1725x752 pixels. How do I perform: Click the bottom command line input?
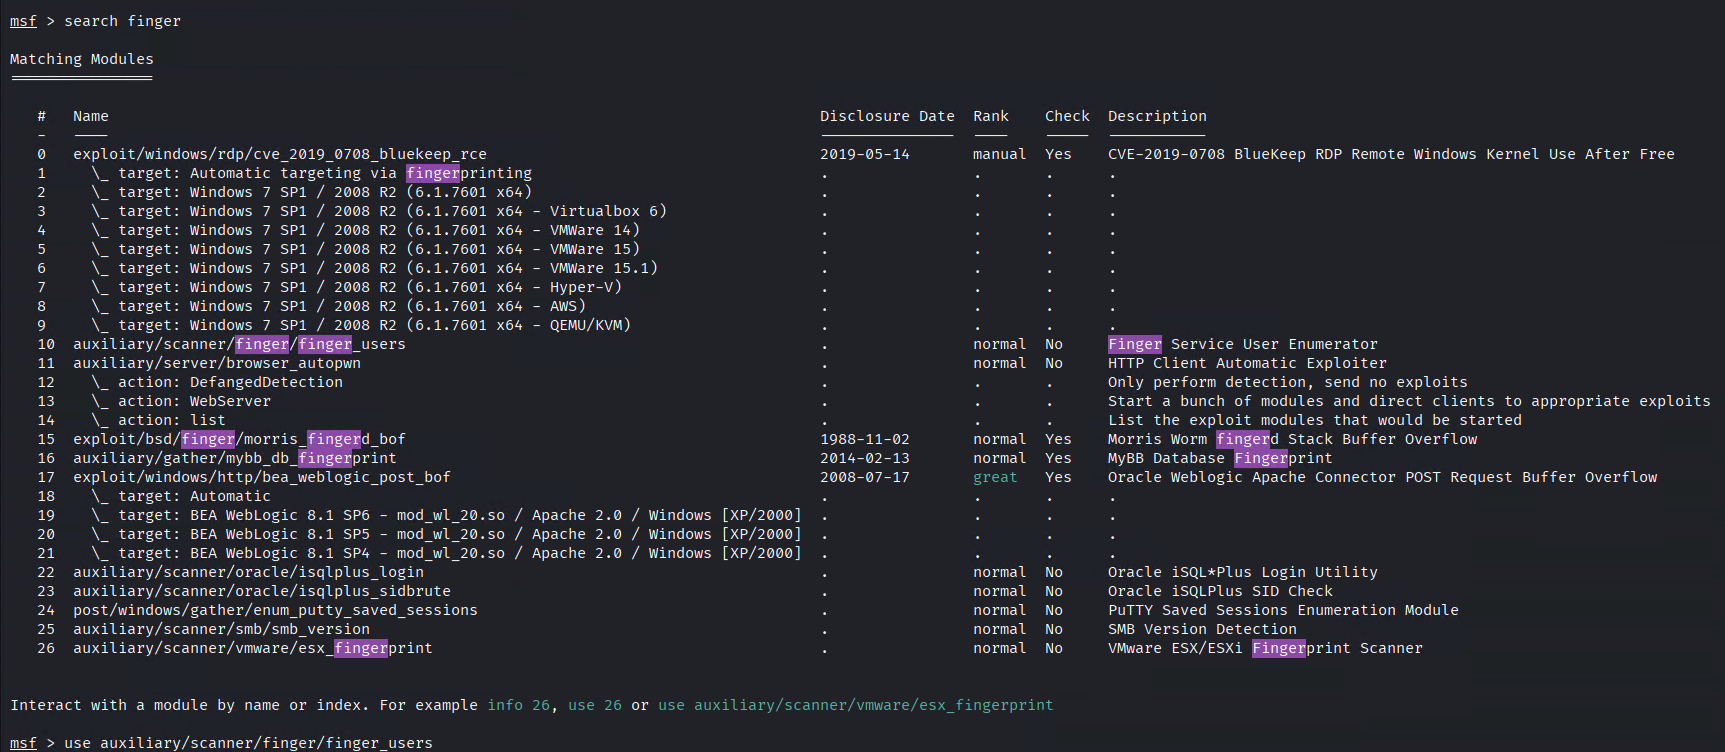point(248,743)
